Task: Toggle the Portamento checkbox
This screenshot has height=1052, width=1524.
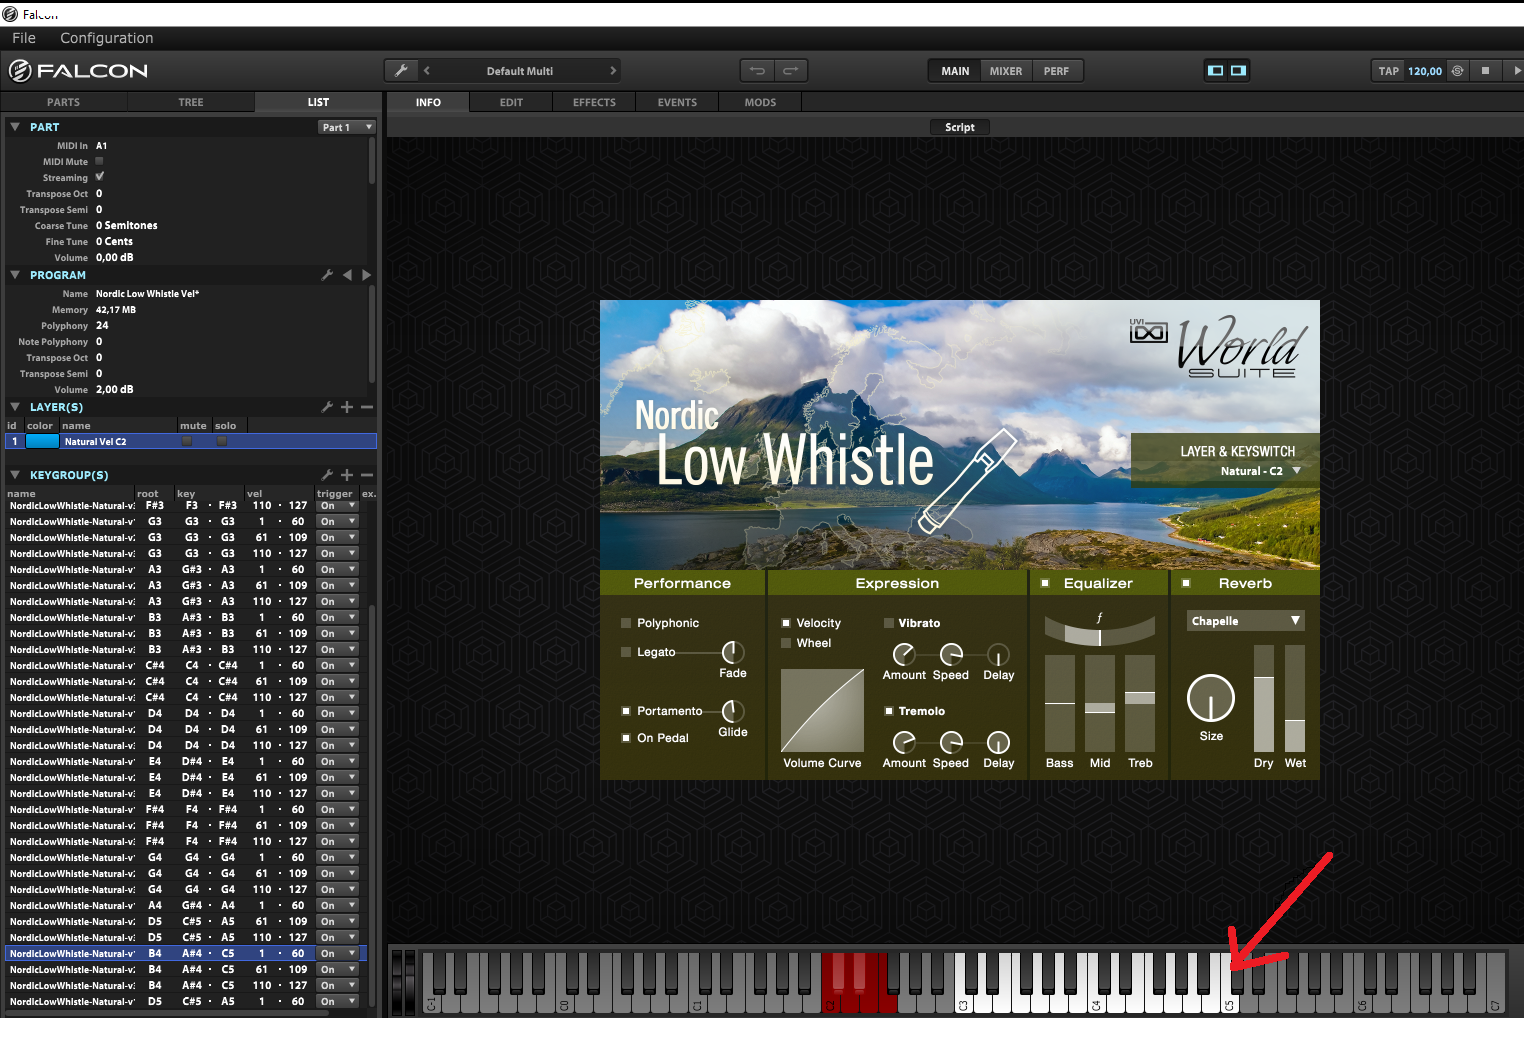Action: pyautogui.click(x=626, y=711)
